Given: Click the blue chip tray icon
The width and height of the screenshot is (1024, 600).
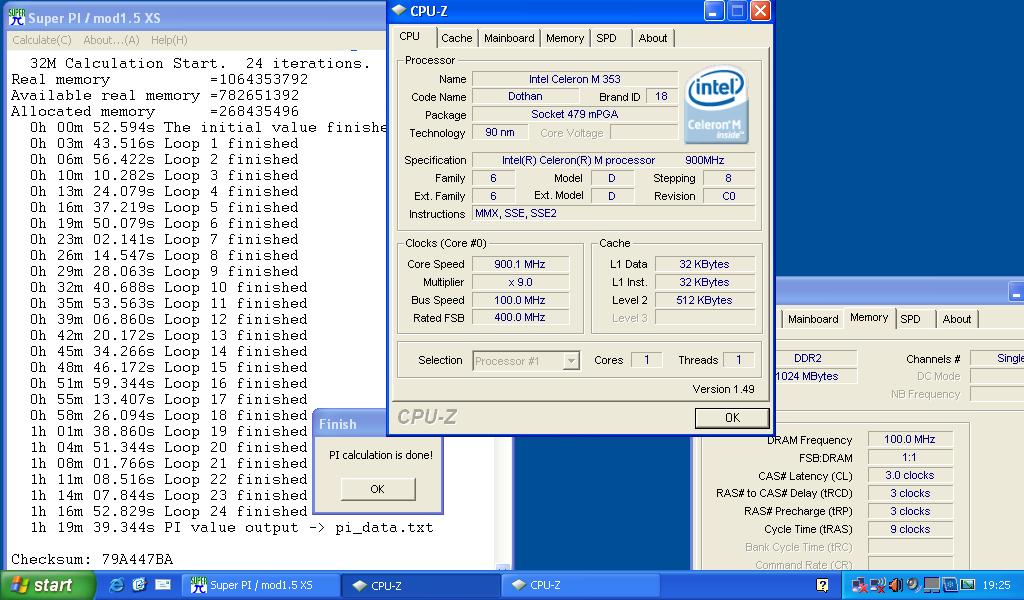Looking at the screenshot, I should coord(950,585).
